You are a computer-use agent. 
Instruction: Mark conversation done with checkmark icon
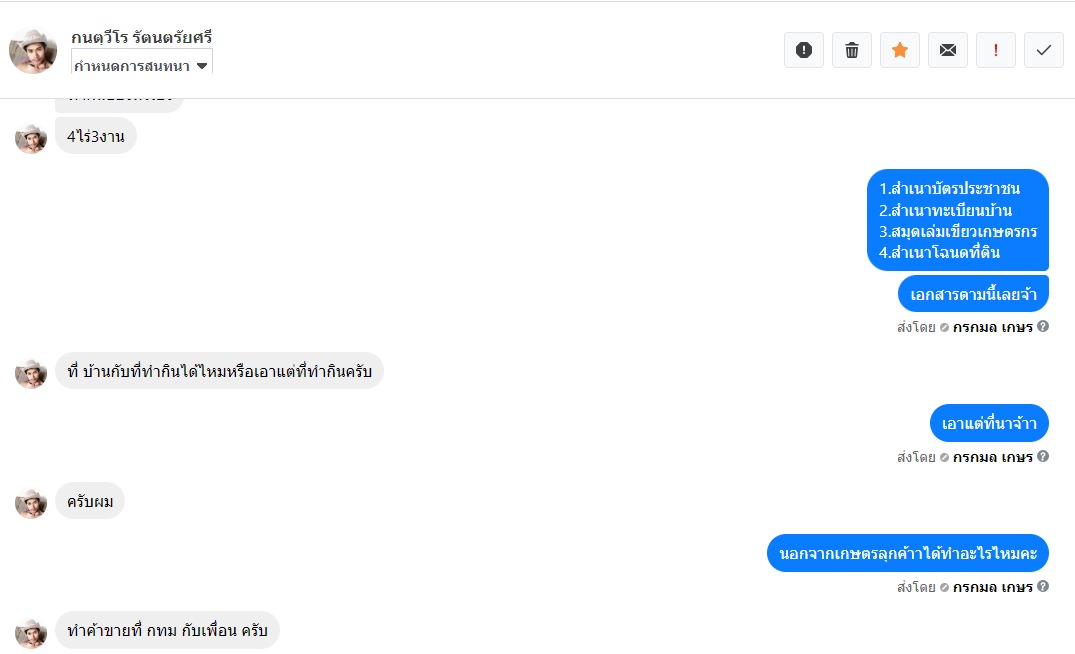tap(1044, 50)
